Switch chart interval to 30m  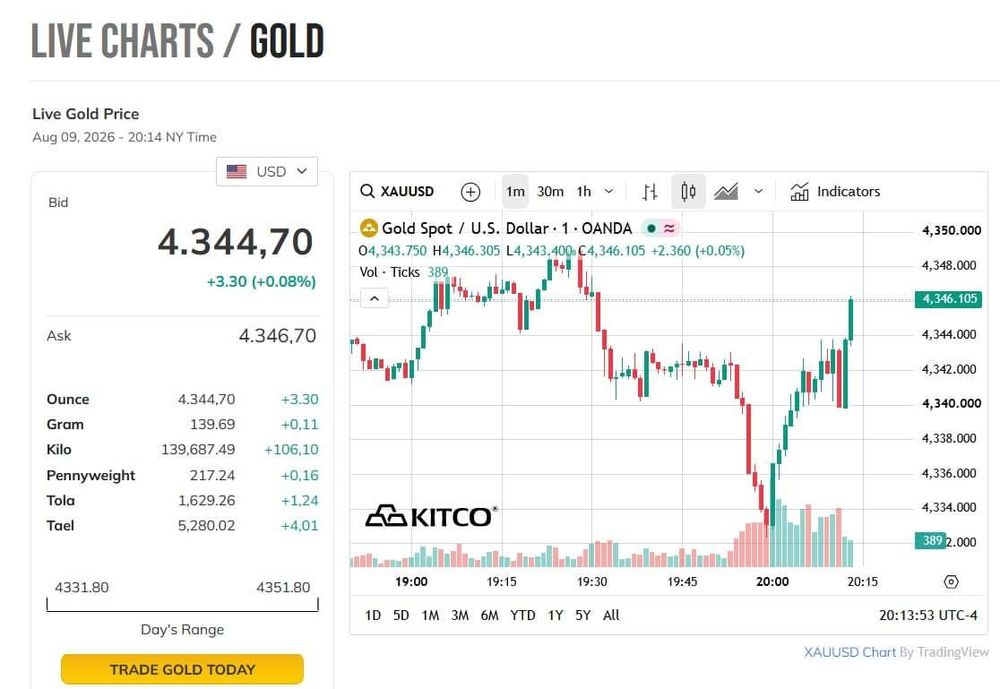tap(550, 191)
